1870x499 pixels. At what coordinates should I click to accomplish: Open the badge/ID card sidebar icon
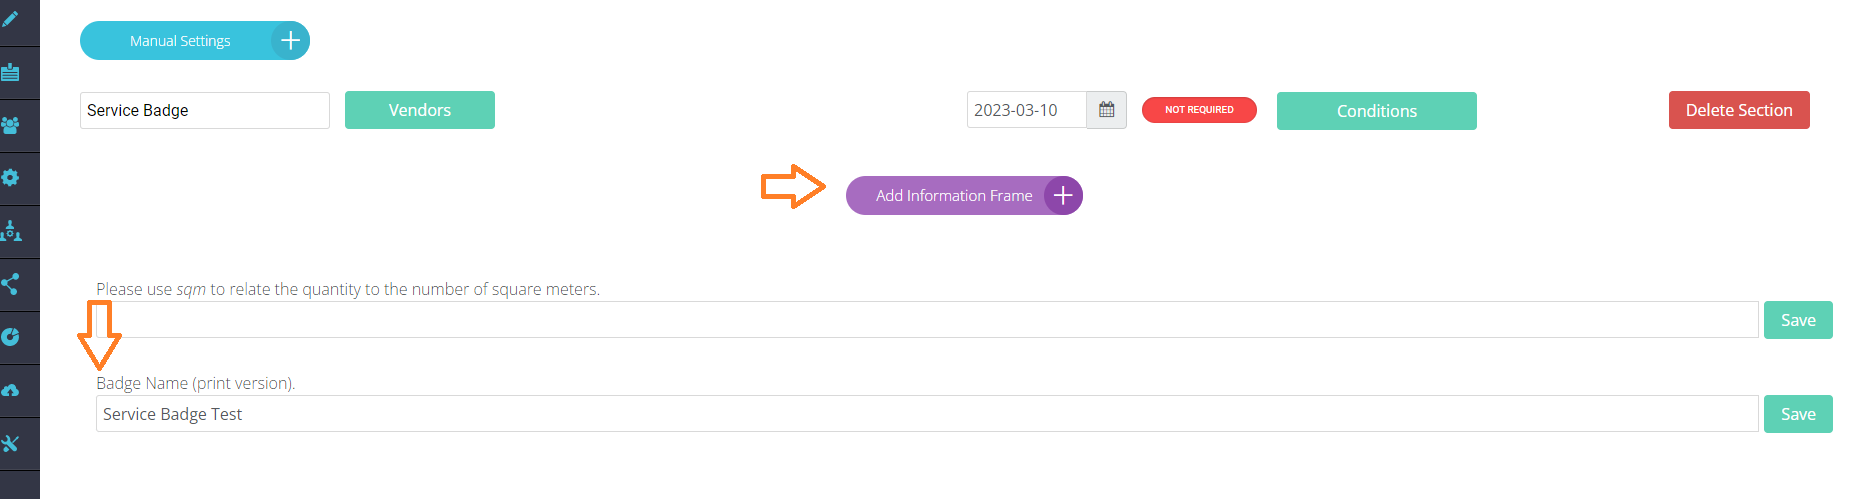pos(11,72)
